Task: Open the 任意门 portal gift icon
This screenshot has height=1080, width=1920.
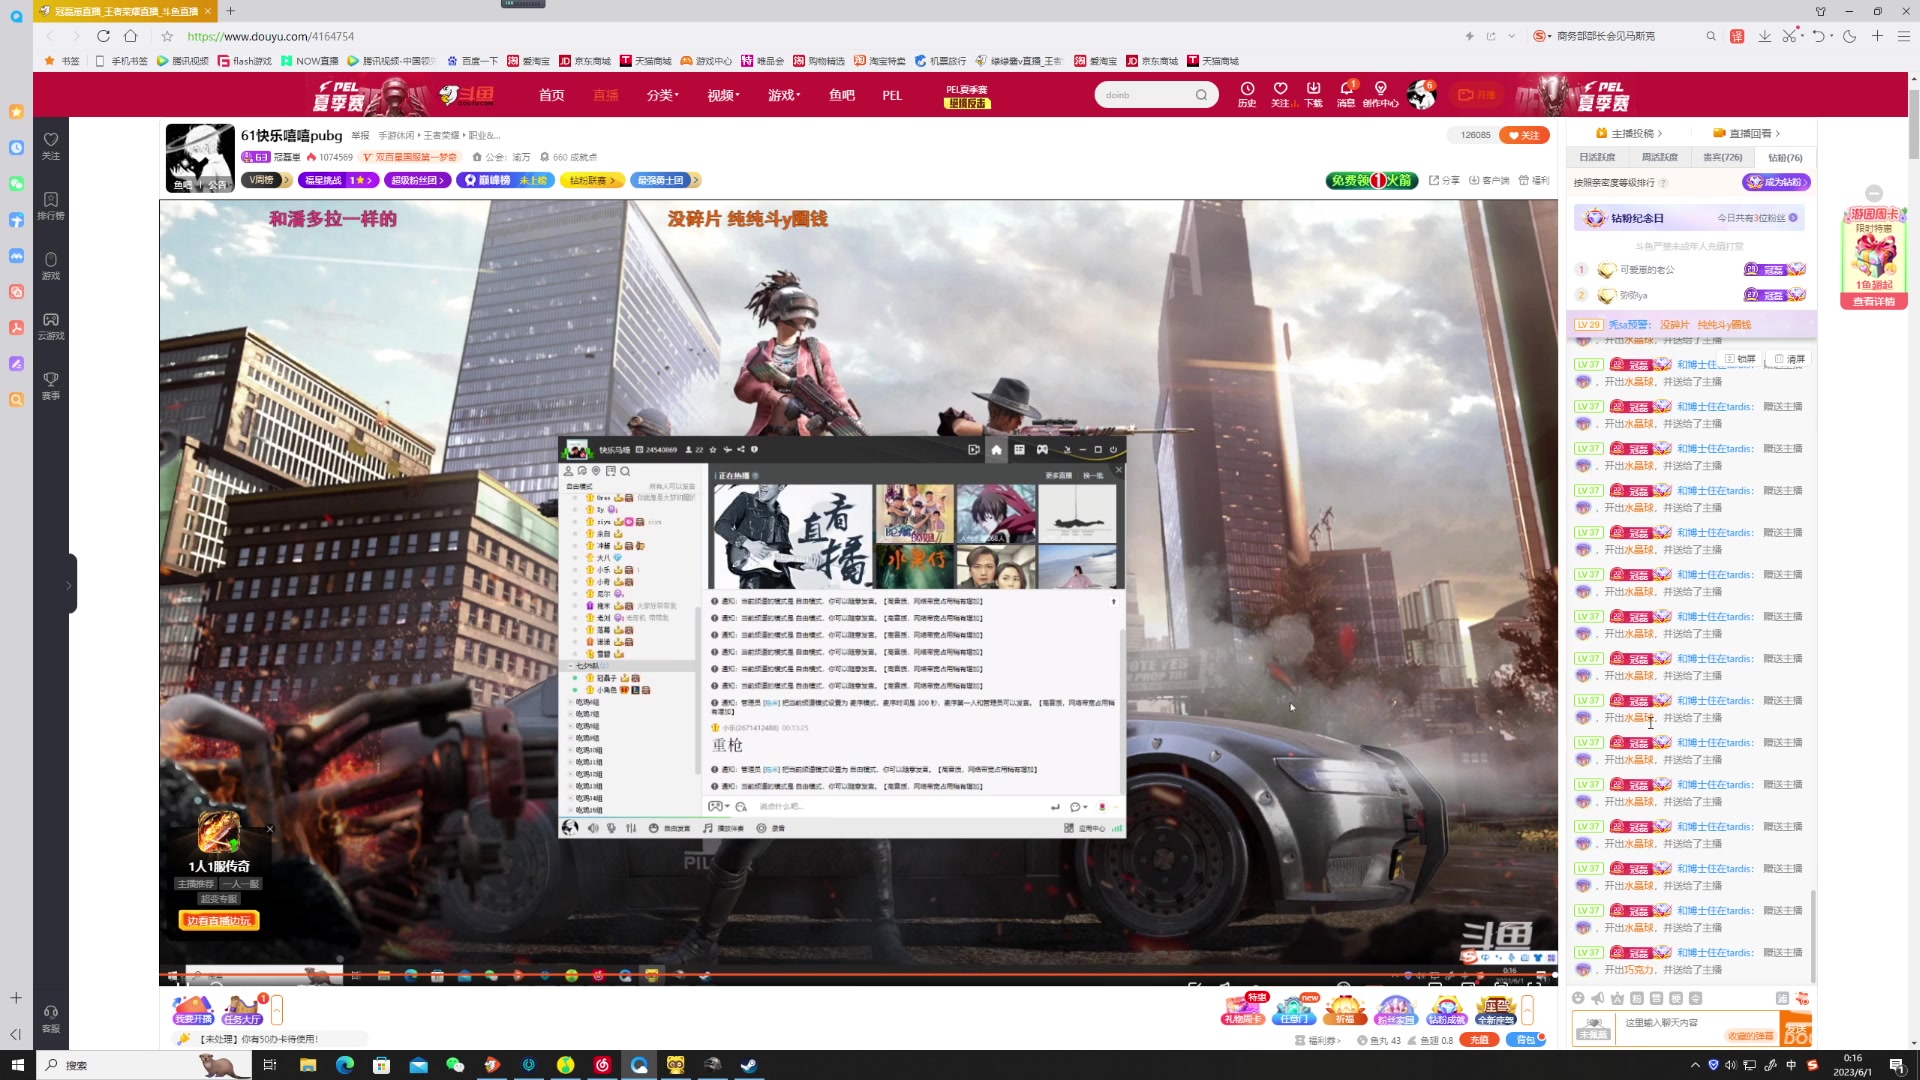Action: (1294, 1010)
